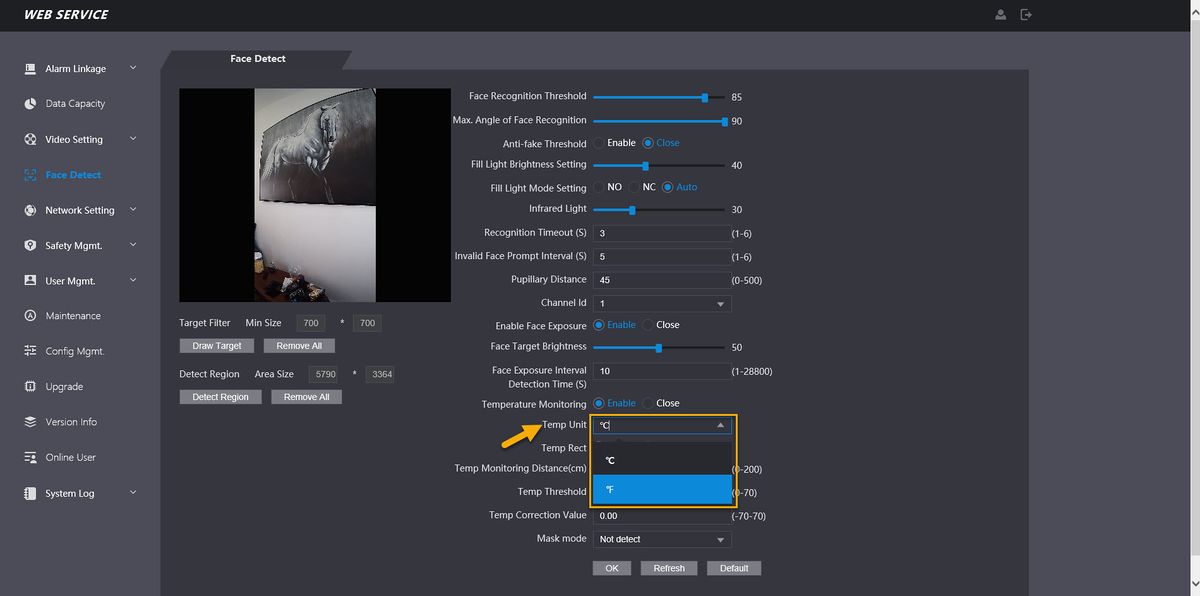Viewport: 1200px width, 596px height.
Task: Select NC for Fill Light Mode
Action: (x=634, y=187)
